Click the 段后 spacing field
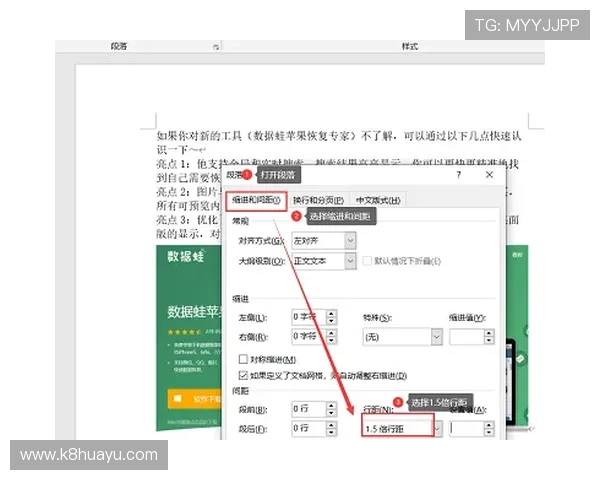 309,428
